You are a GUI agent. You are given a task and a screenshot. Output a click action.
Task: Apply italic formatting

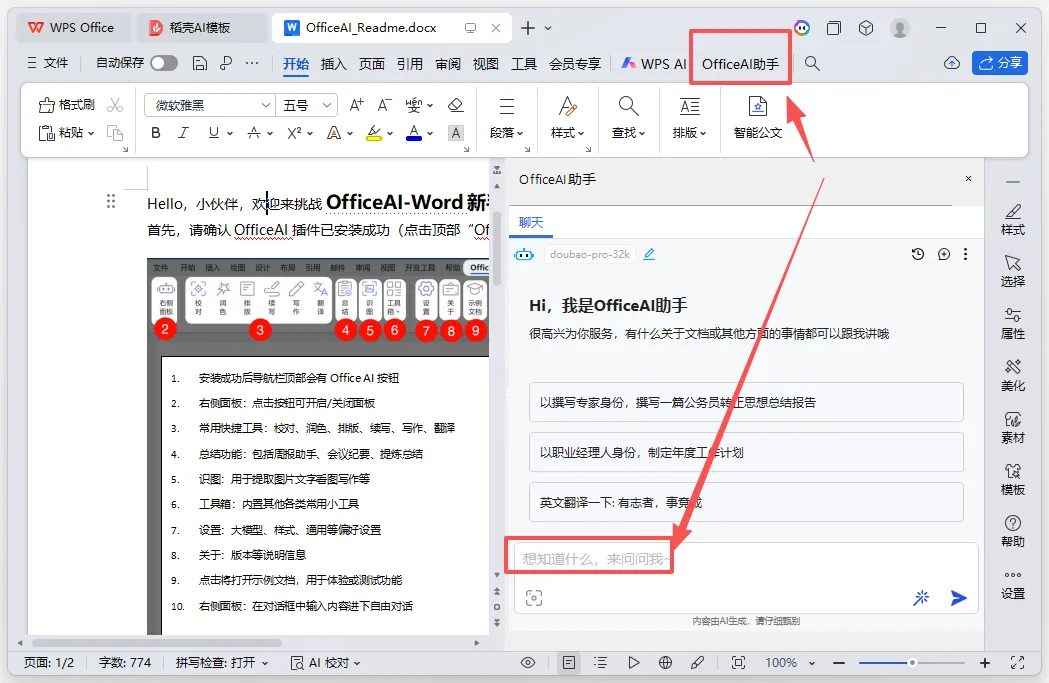[x=183, y=133]
